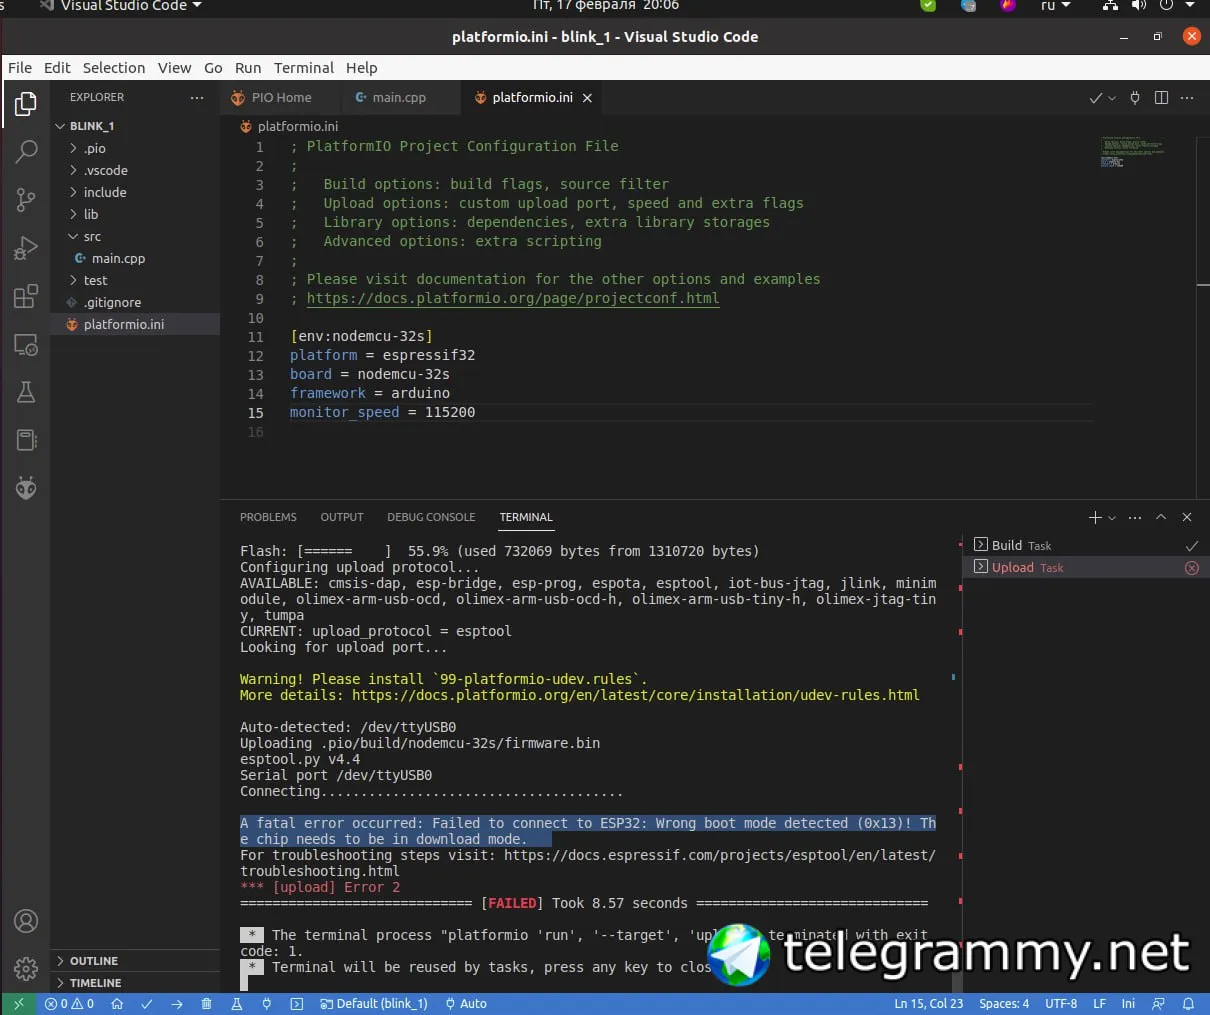Select the Build Task terminal entry

coord(1020,545)
